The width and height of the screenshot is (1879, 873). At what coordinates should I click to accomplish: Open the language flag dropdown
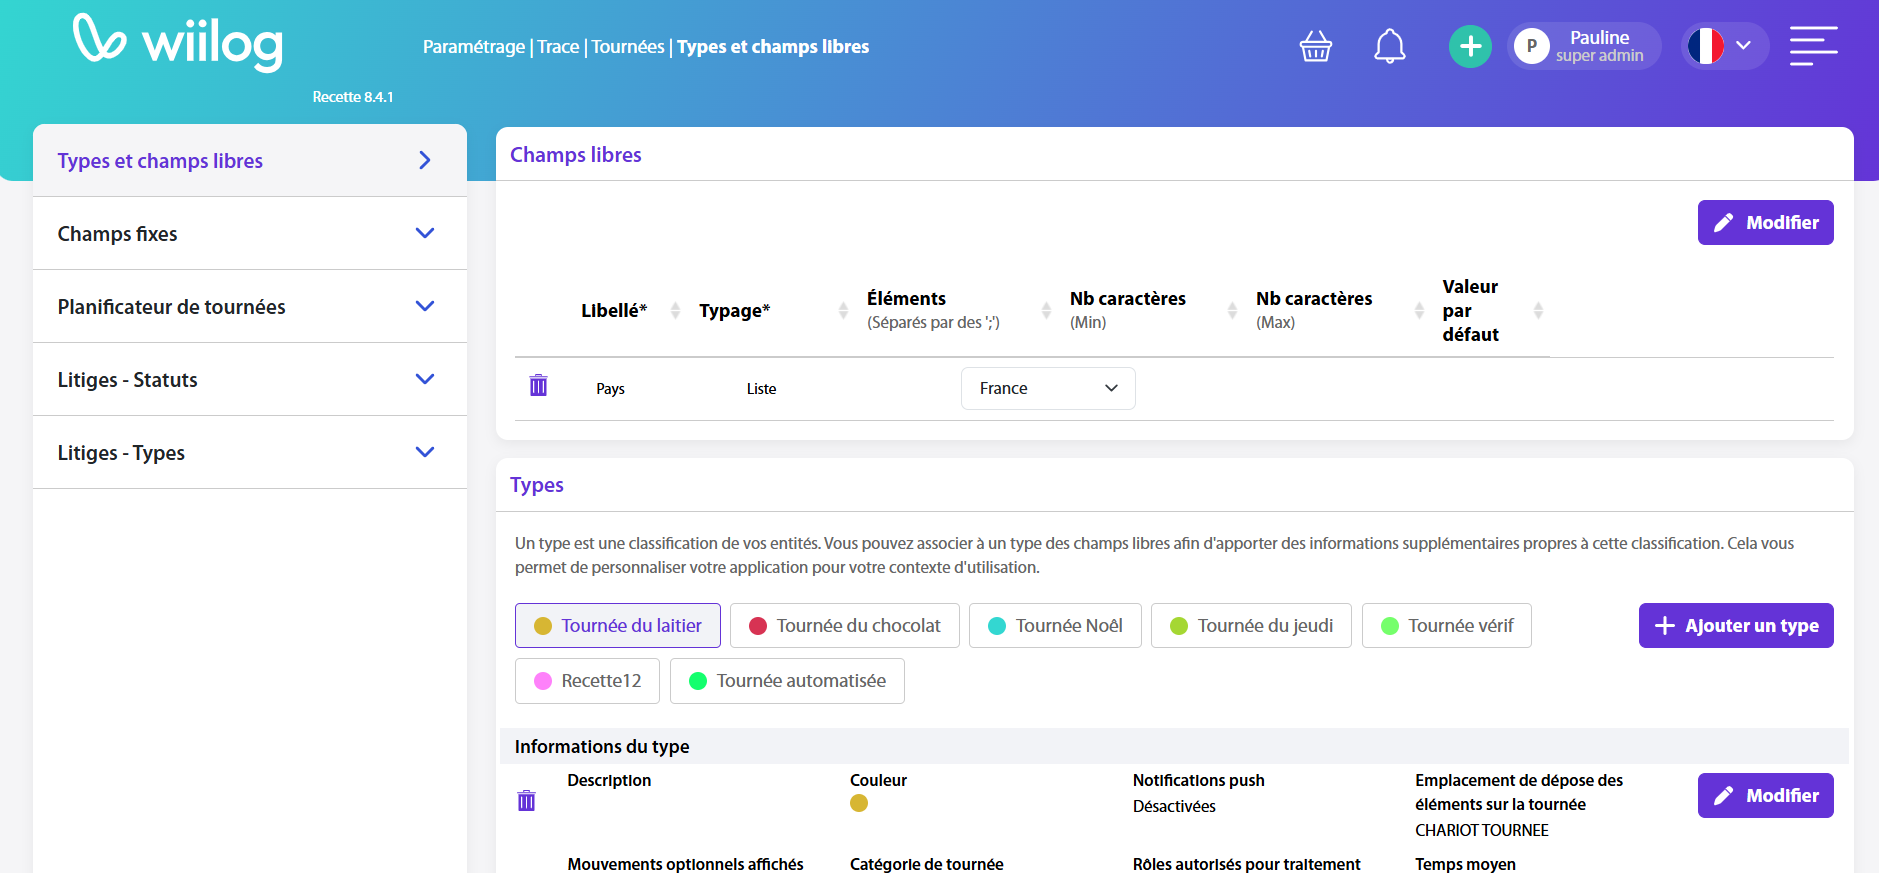tap(1723, 46)
